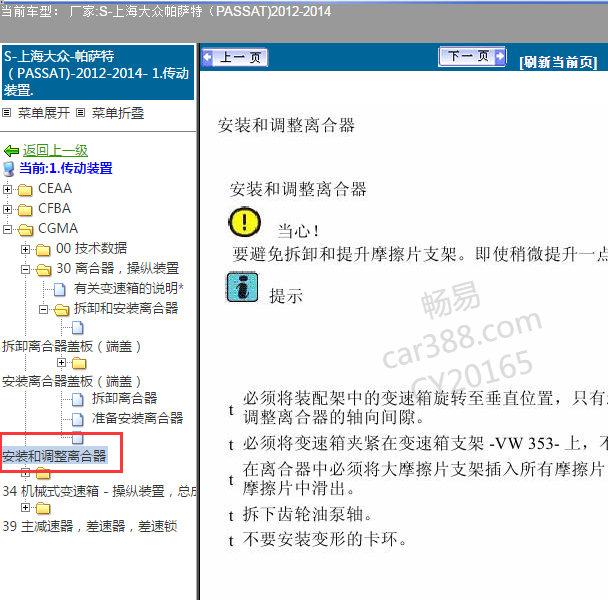
Task: Collapse all menus via 菜单折叠
Action: point(118,113)
